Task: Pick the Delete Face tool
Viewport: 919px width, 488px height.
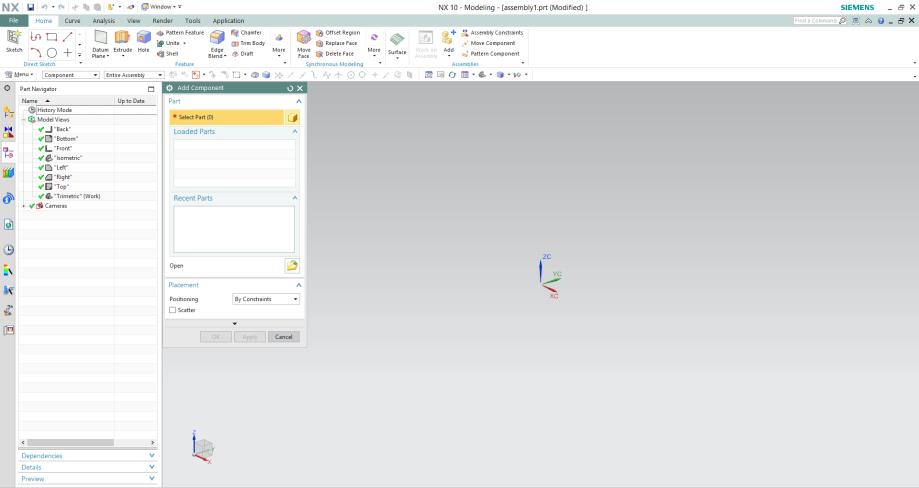Action: click(335, 54)
